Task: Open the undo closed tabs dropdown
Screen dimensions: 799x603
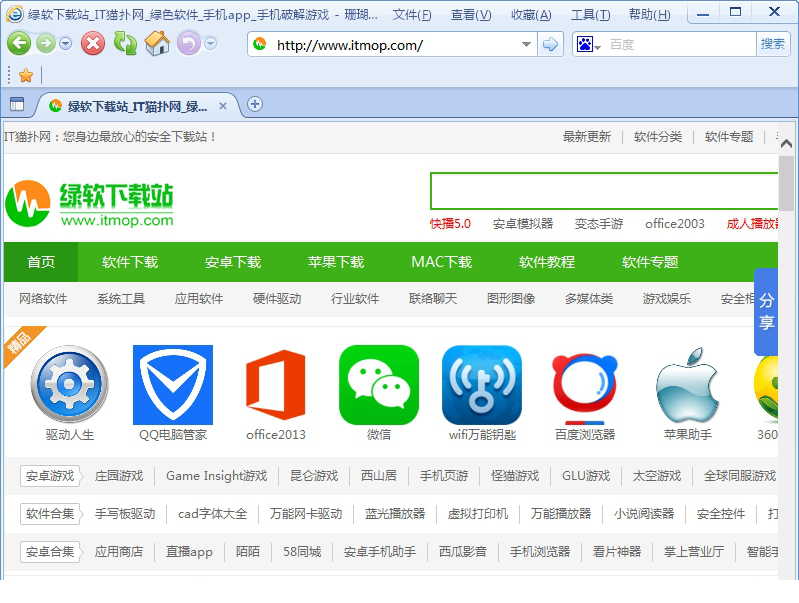Action: pyautogui.click(x=211, y=44)
